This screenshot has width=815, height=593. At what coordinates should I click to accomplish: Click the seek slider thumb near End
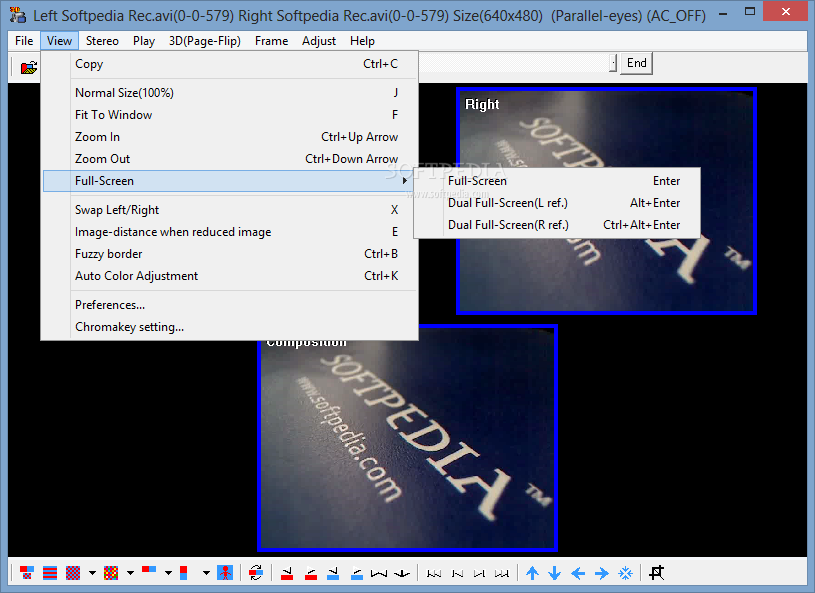point(613,63)
